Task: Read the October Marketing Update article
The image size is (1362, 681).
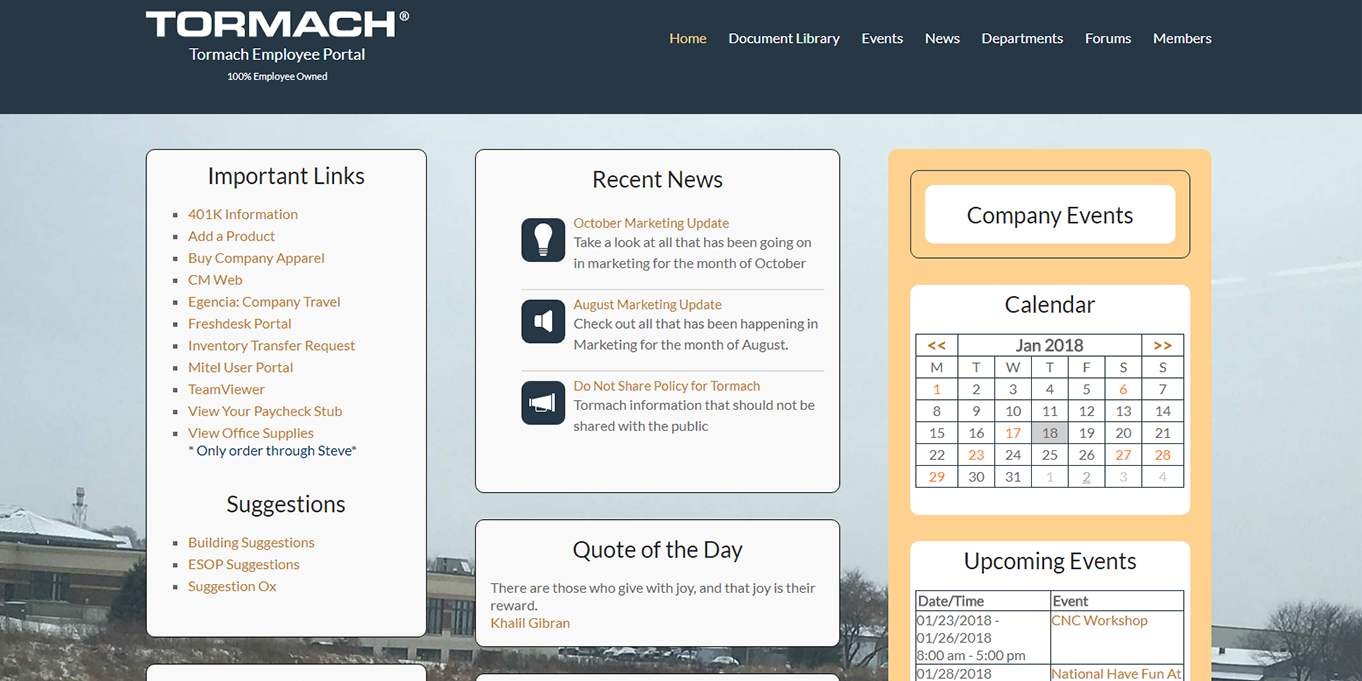Action: point(650,223)
